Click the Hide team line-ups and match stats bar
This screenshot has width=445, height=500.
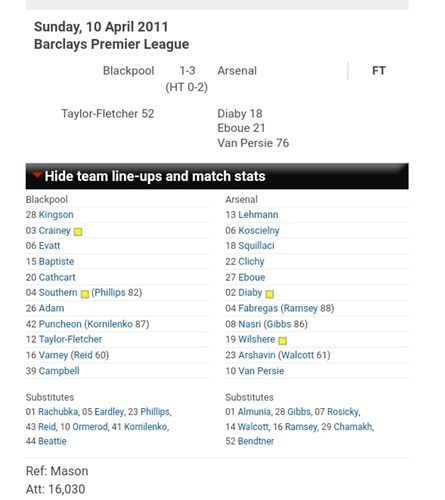[217, 176]
